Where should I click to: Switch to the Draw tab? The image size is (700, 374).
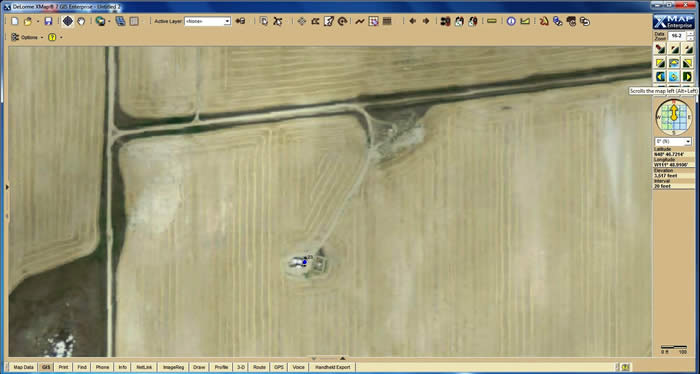(199, 367)
